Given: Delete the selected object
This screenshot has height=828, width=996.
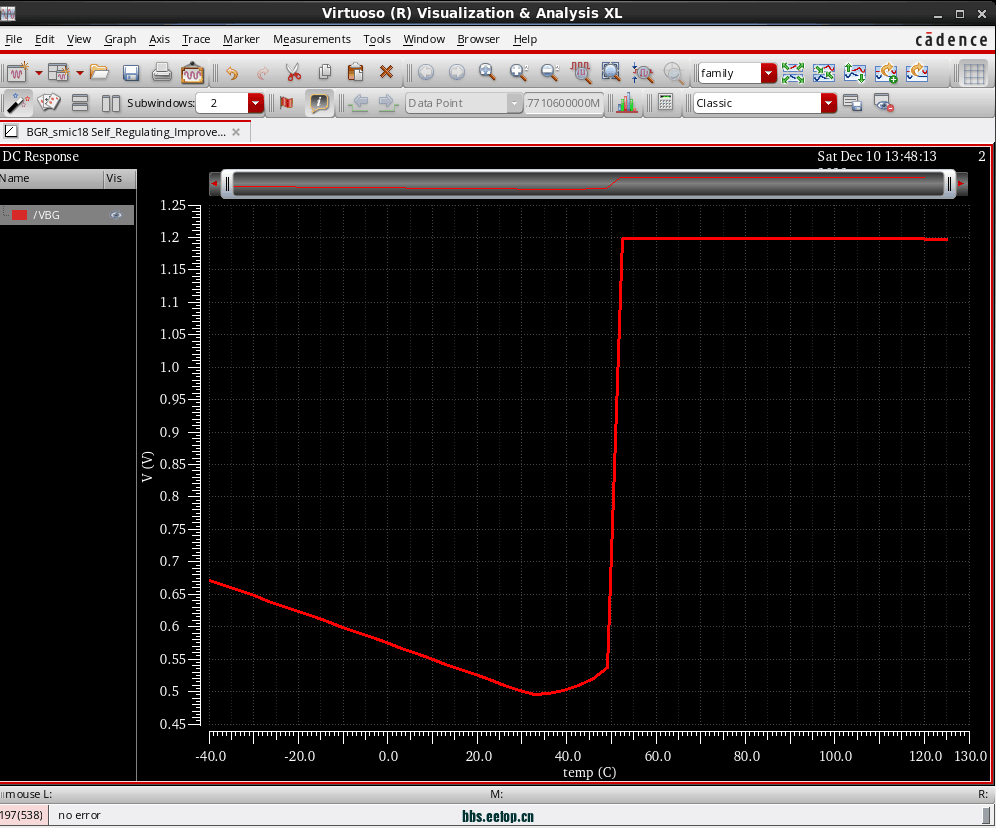Looking at the screenshot, I should pyautogui.click(x=386, y=72).
